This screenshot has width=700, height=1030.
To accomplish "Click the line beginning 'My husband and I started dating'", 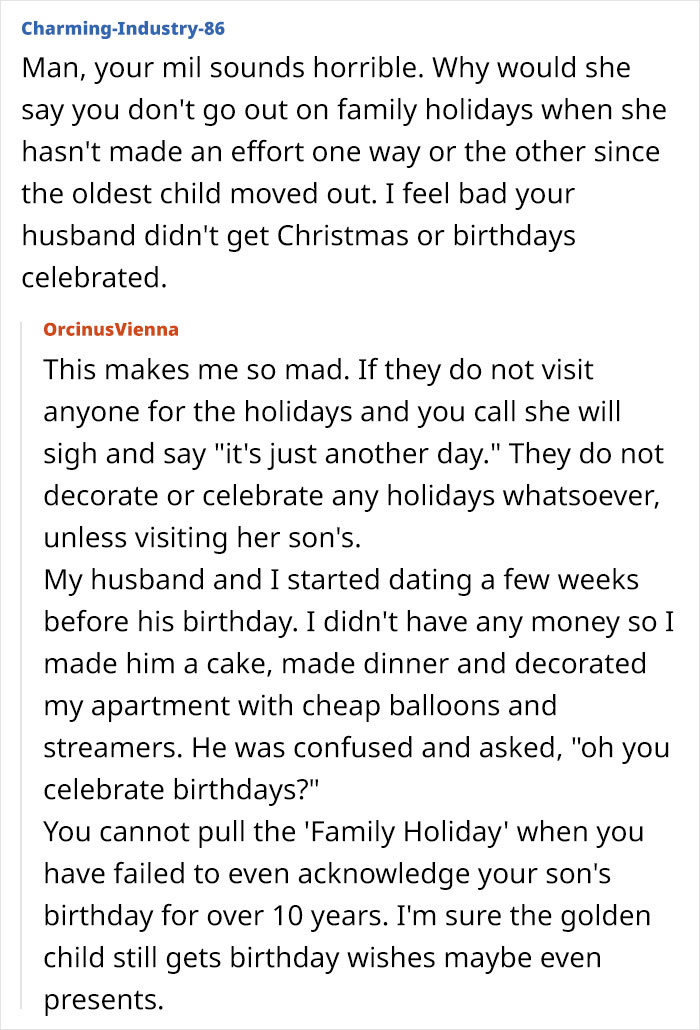I will pos(341,580).
